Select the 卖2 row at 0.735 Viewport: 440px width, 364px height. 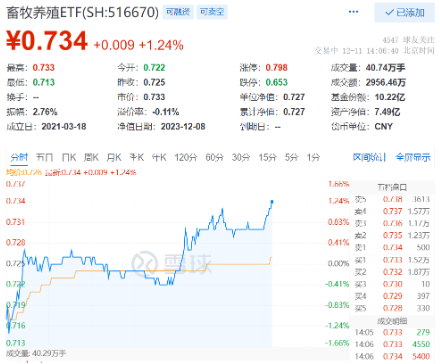tap(392, 235)
